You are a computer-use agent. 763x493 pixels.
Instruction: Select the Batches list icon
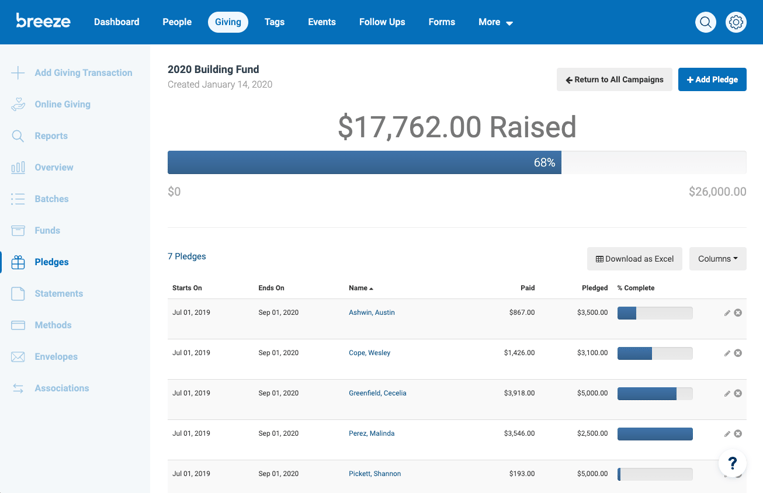(x=18, y=199)
